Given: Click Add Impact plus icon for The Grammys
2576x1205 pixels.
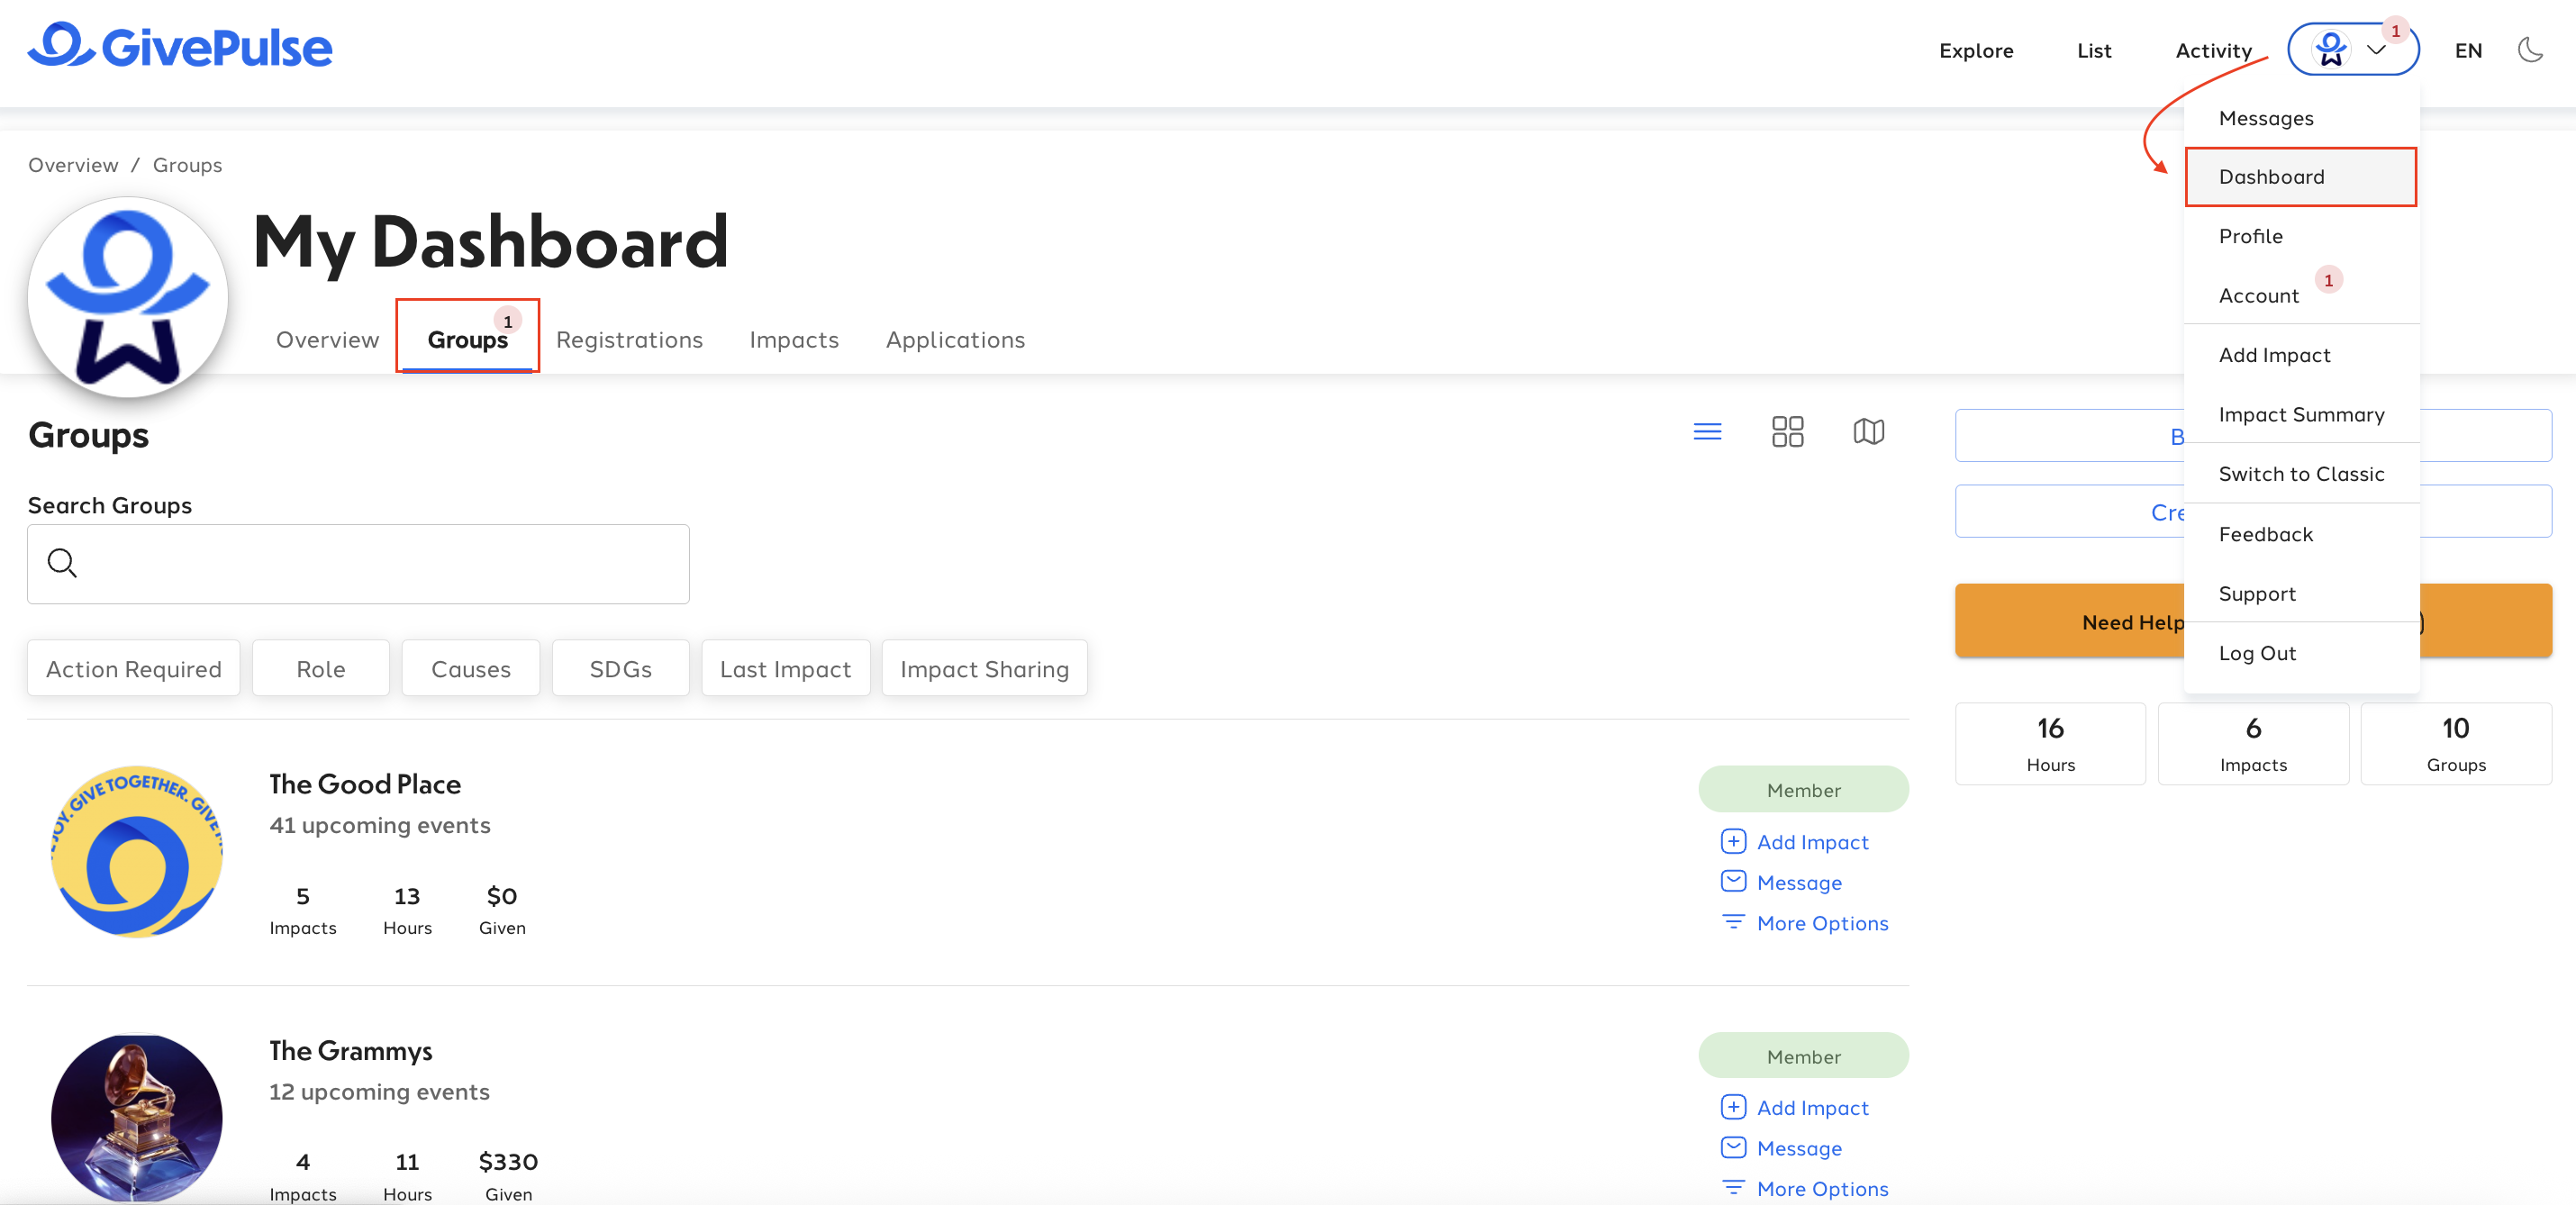Looking at the screenshot, I should point(1733,1107).
